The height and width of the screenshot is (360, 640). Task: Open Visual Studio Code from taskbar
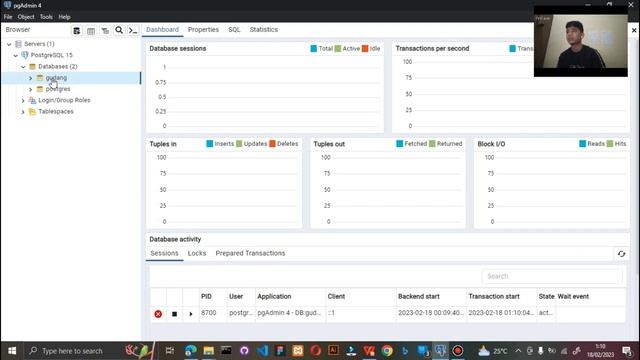(x=262, y=351)
